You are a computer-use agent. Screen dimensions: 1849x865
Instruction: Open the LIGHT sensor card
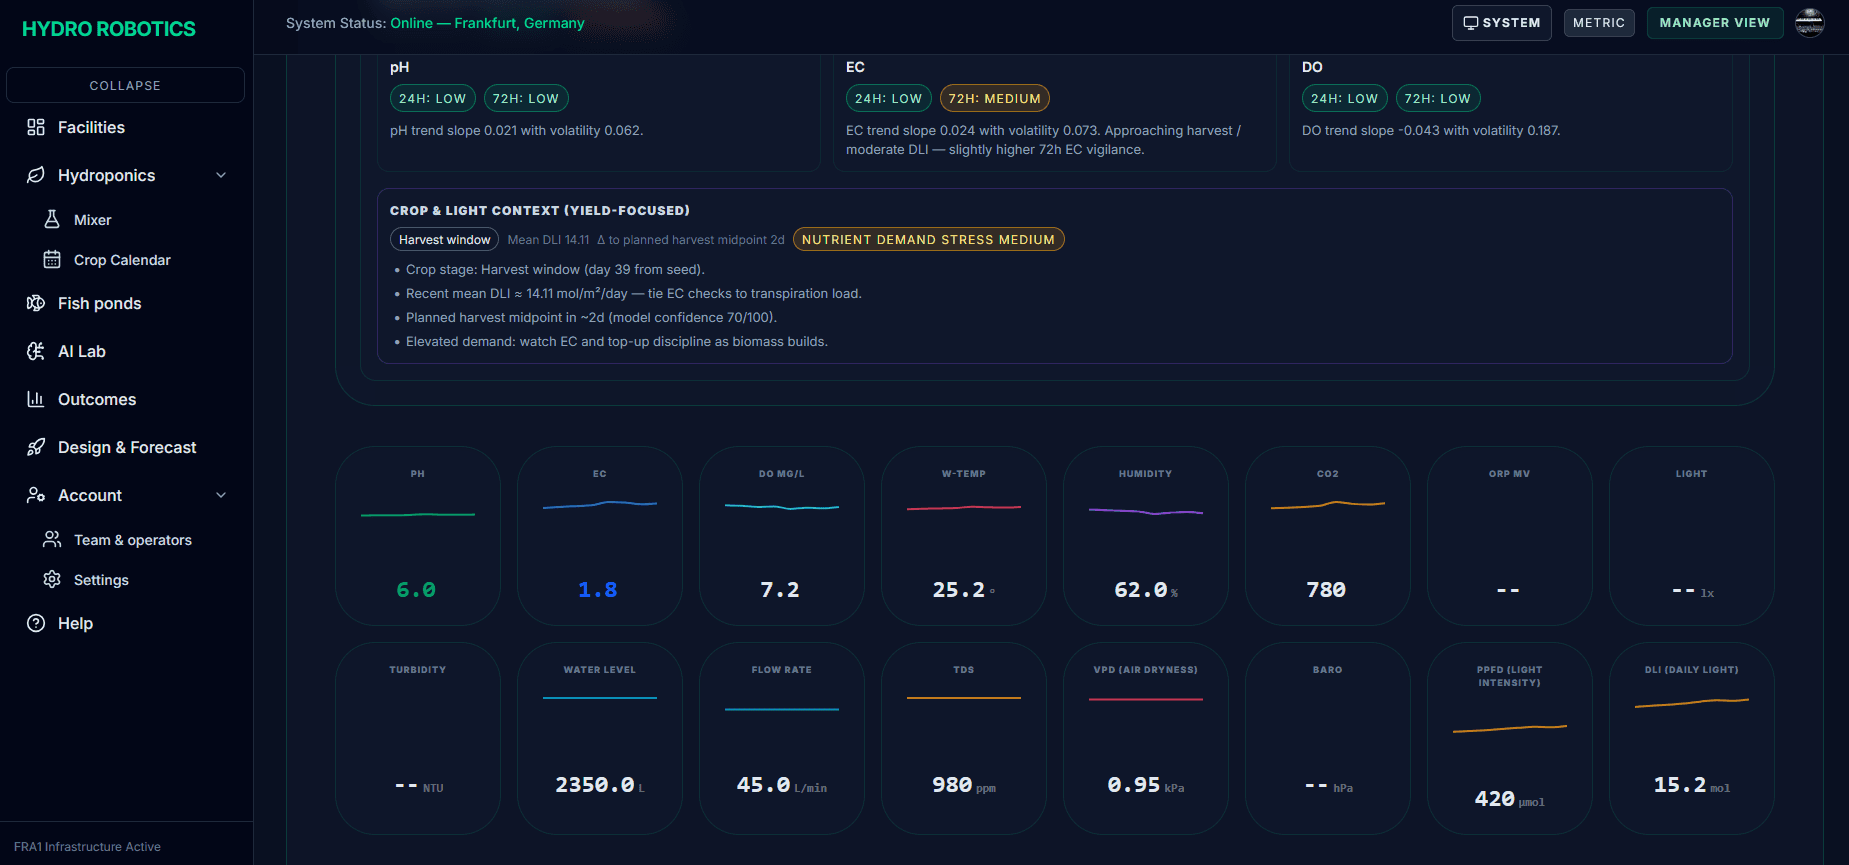1691,536
